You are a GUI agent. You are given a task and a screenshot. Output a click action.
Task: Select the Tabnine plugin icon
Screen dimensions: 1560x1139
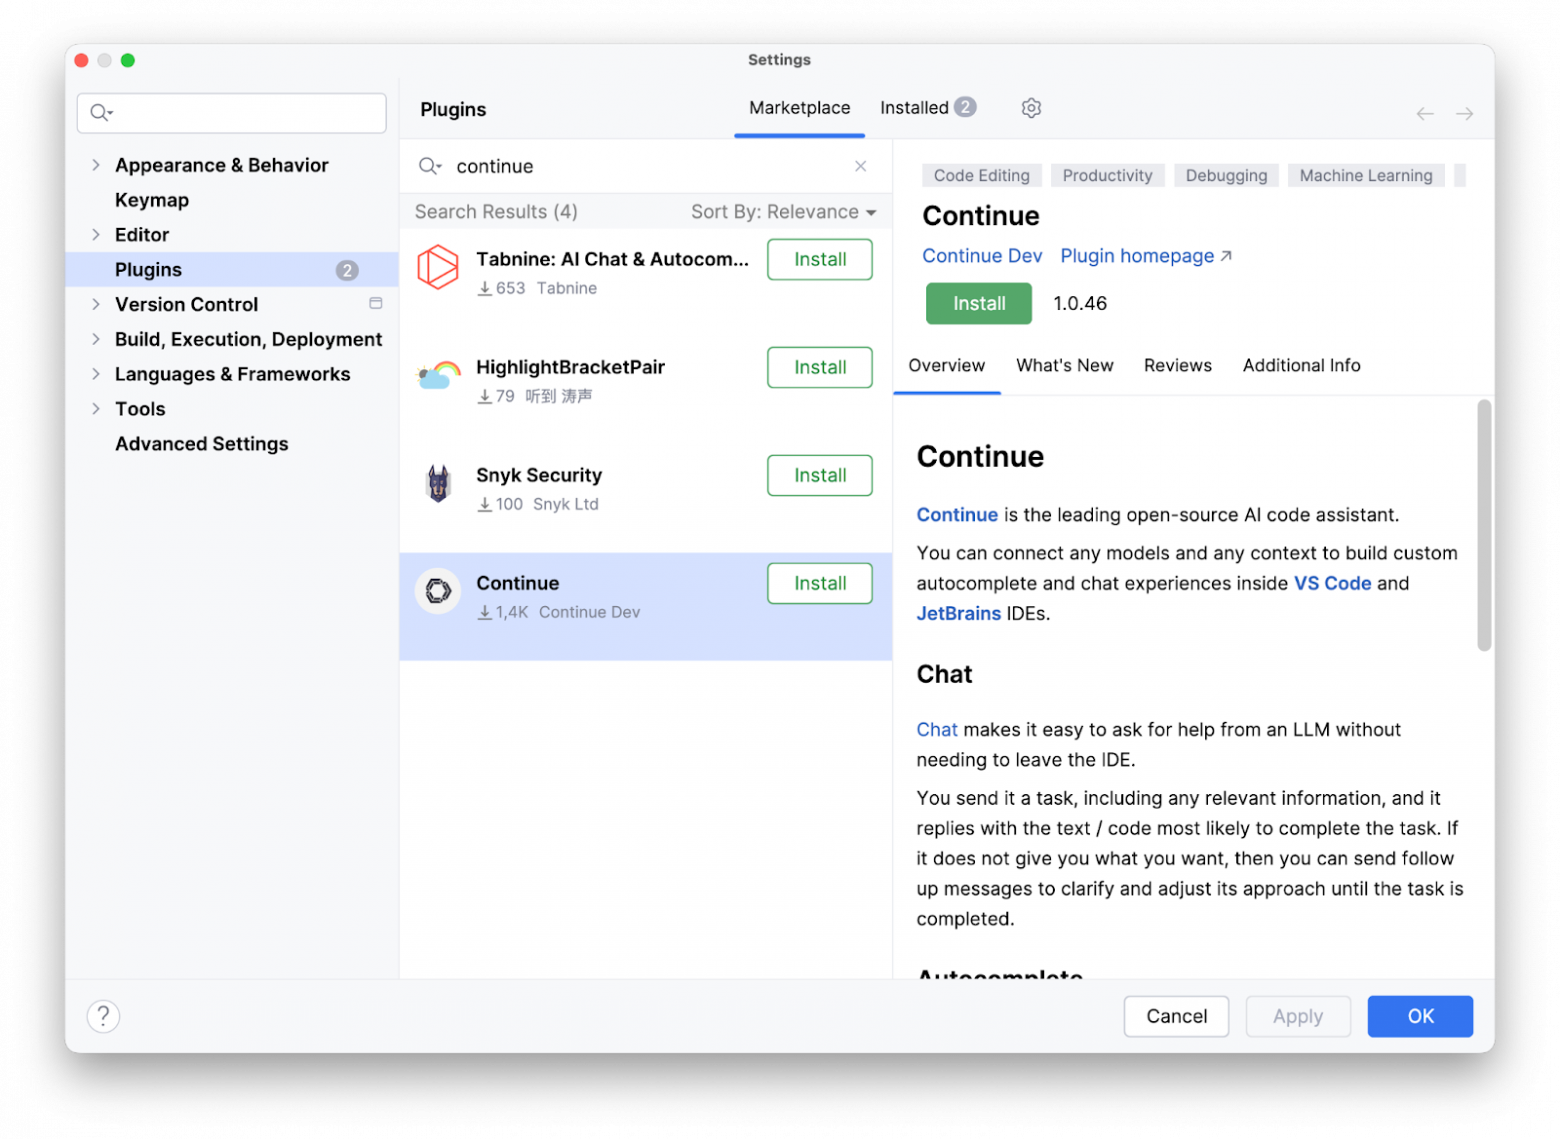coord(438,267)
